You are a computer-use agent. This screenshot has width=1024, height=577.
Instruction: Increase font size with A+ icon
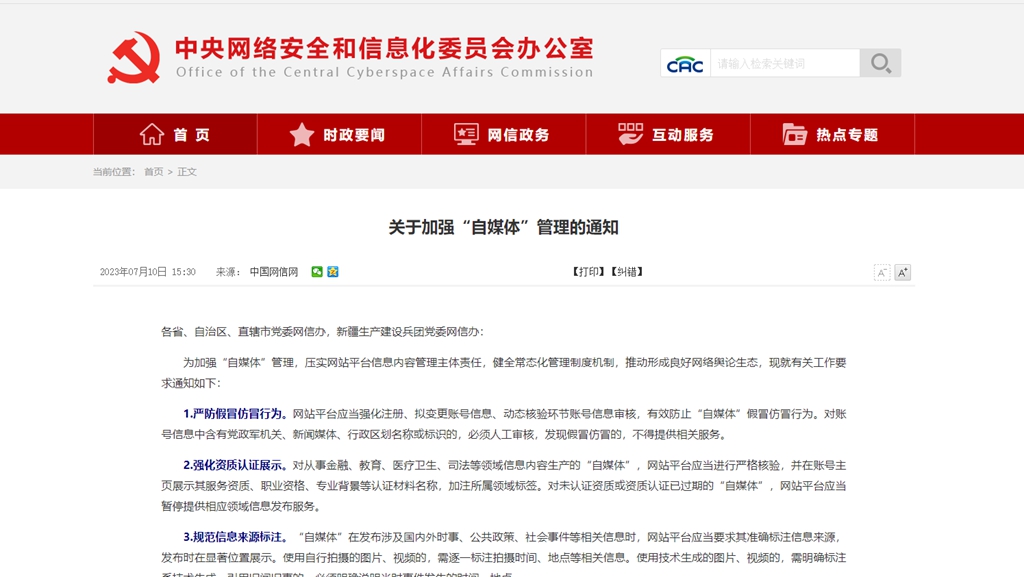pos(902,272)
